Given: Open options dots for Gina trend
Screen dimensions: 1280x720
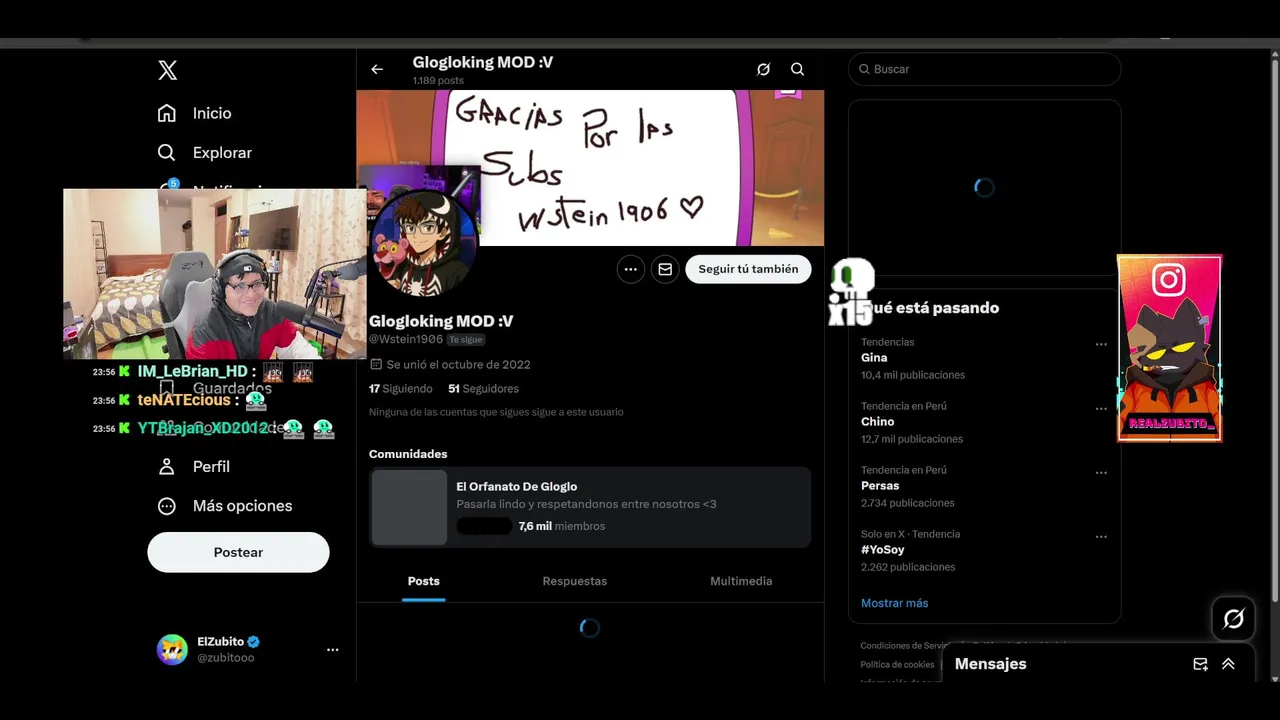Looking at the screenshot, I should click(x=1101, y=344).
